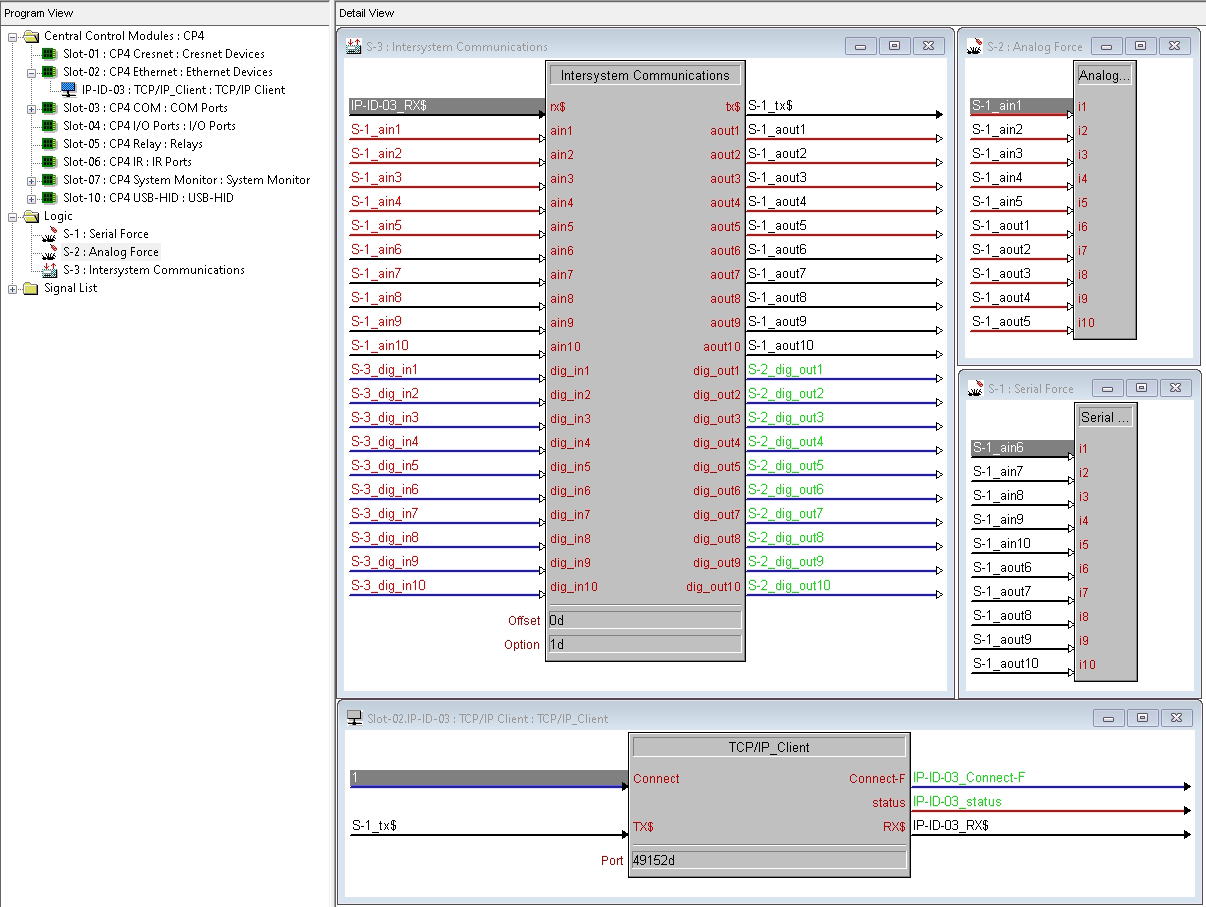Viewport: 1206px width, 907px height.
Task: Expand Slot-07 CP4 System Monitor node
Action: point(32,180)
